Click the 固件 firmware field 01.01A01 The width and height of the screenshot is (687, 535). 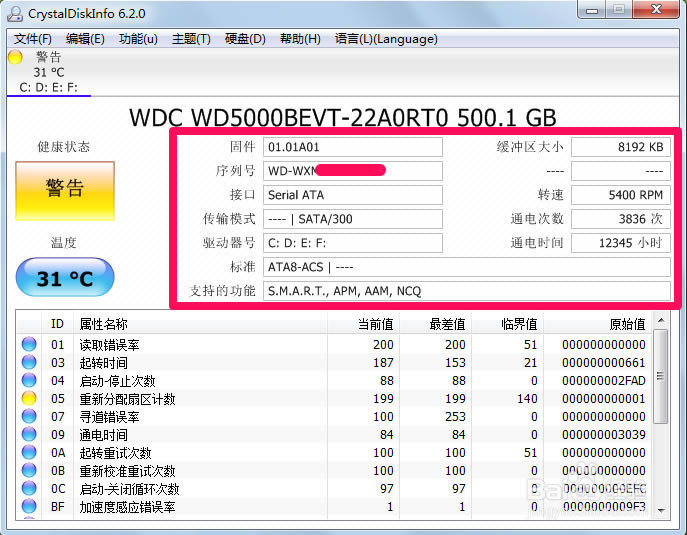pos(353,147)
